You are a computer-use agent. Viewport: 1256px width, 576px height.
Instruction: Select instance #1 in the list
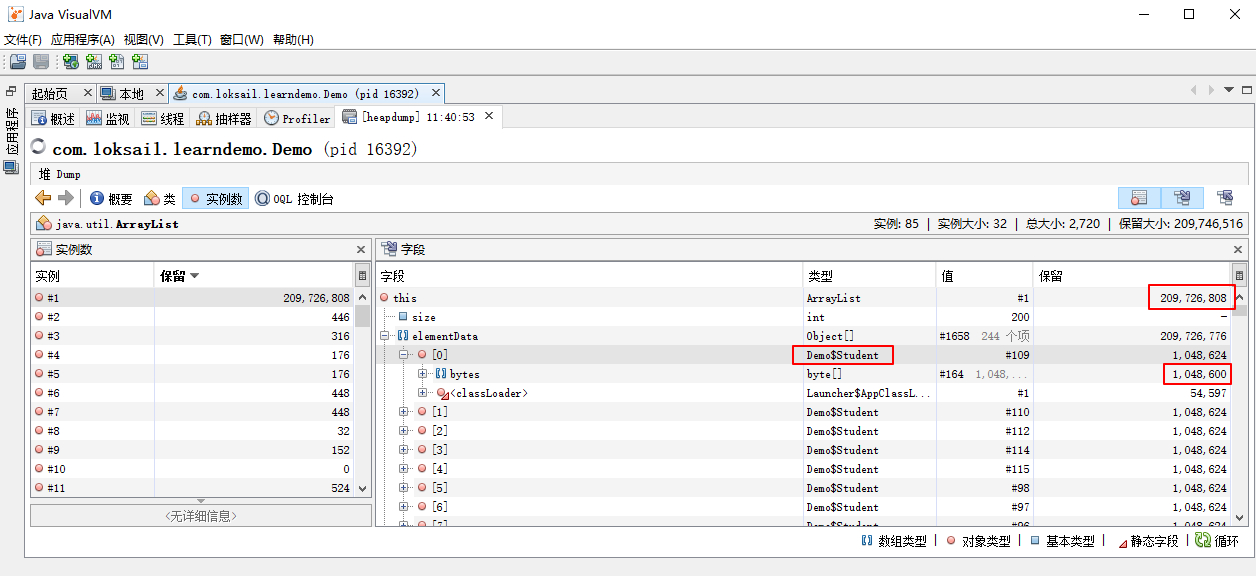[192, 298]
